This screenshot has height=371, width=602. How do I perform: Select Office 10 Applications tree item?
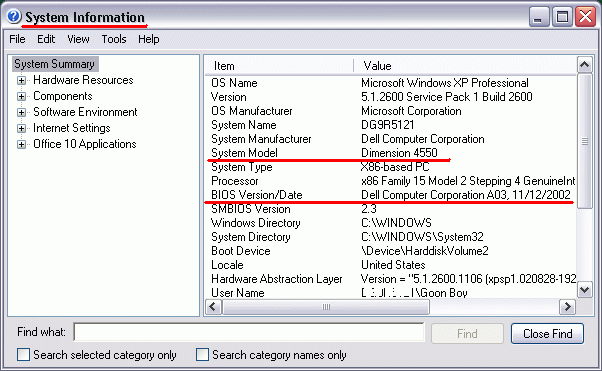(x=85, y=144)
